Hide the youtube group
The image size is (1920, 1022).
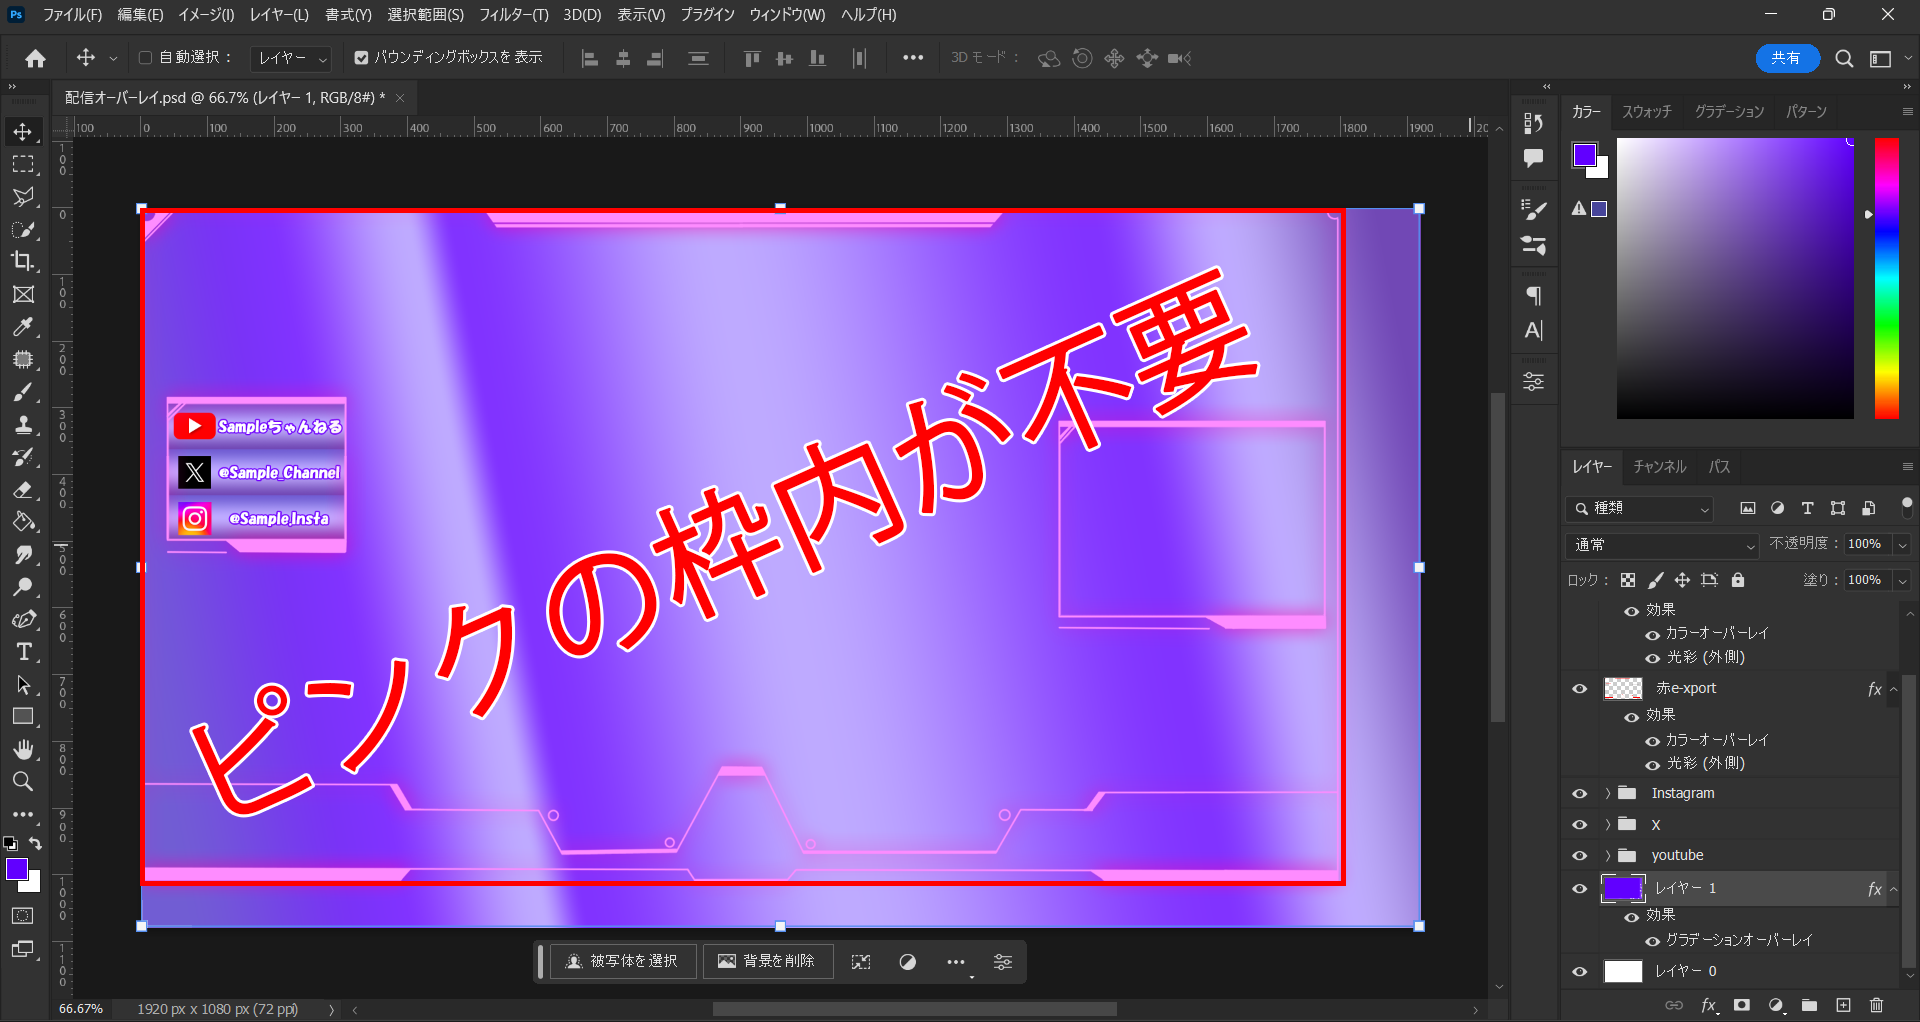pos(1580,855)
